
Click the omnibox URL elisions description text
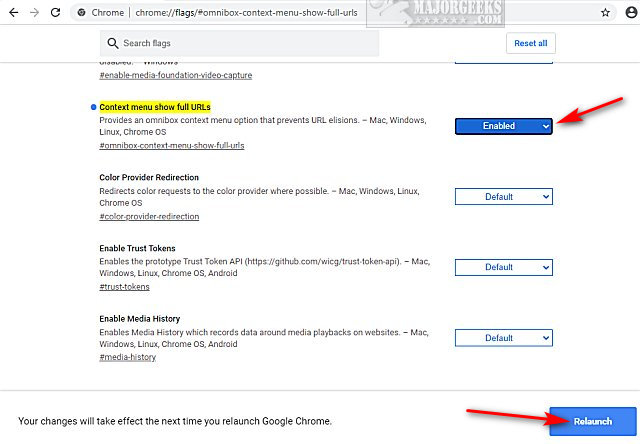(263, 126)
